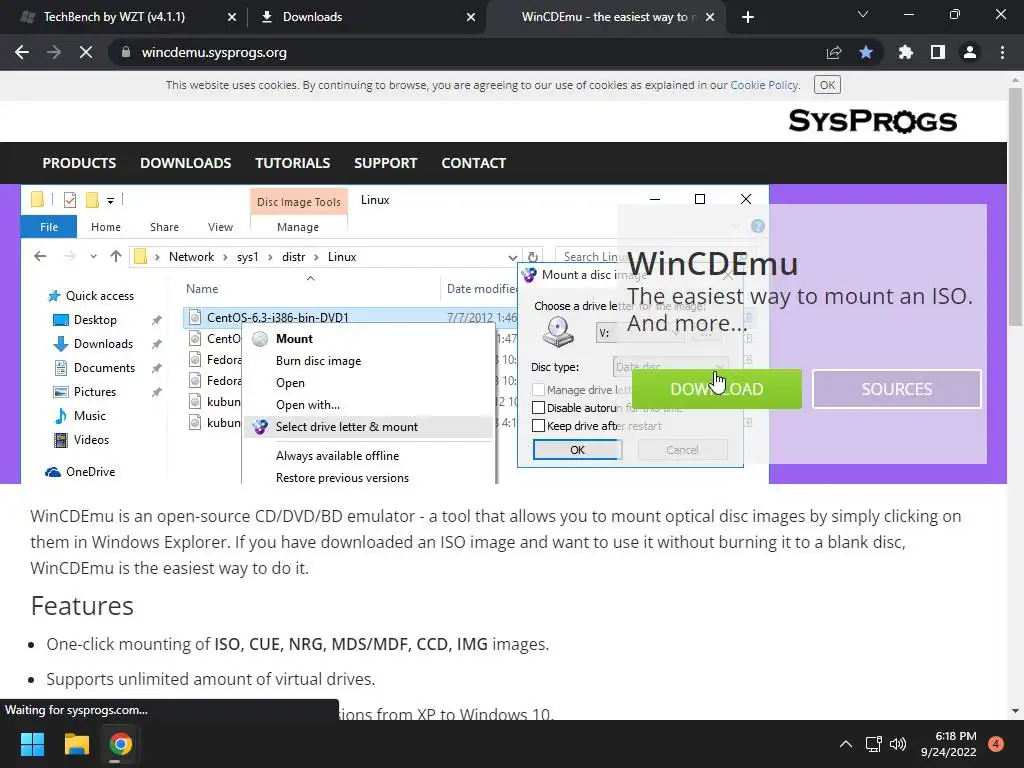Click Disable autorun checkbox in the image
The image size is (1024, 768).
point(538,408)
